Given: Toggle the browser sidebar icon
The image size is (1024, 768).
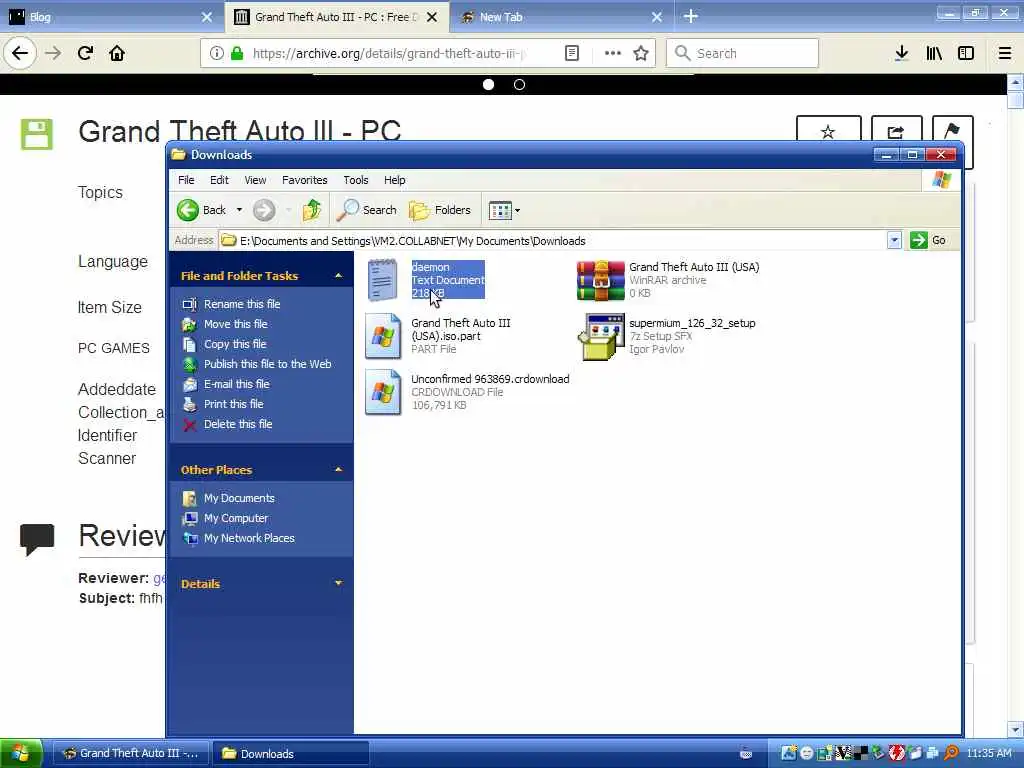Looking at the screenshot, I should pyautogui.click(x=966, y=53).
